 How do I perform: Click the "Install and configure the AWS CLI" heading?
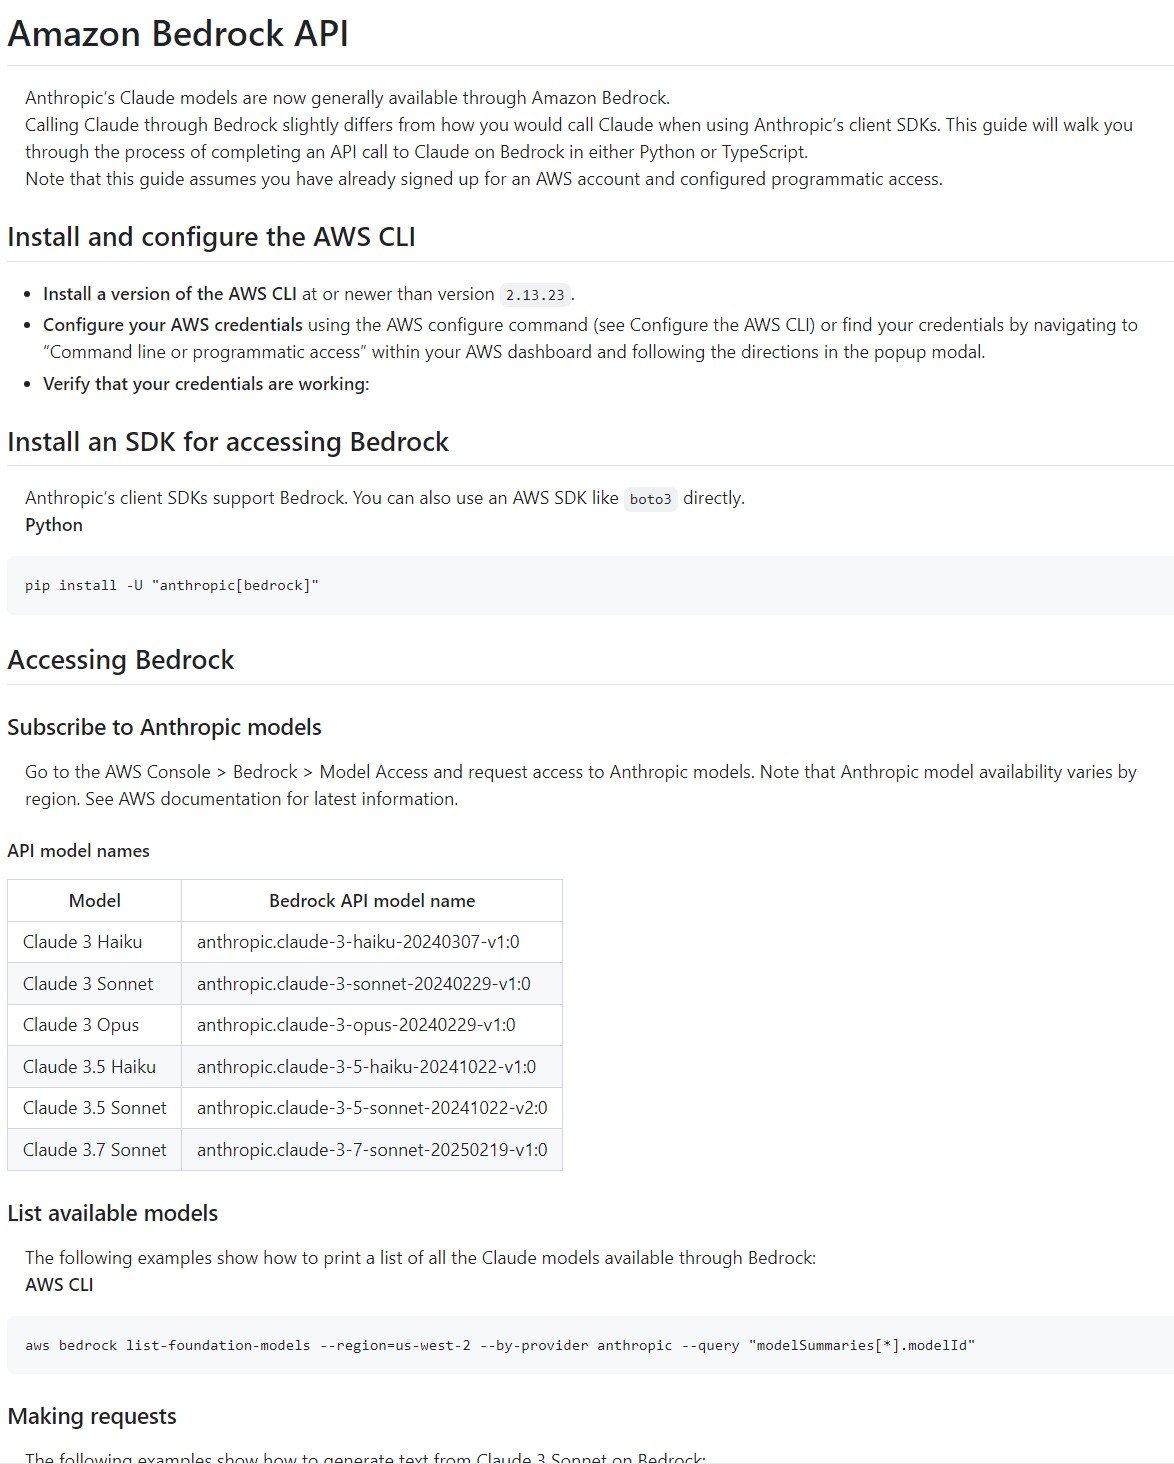tap(211, 237)
